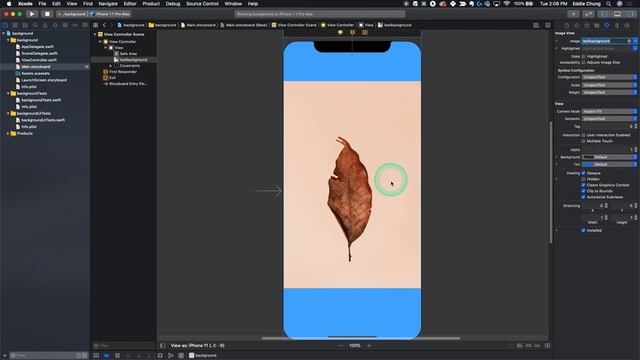Viewport: 640px width, 360px height.
Task: Open the Image name combo box arrow
Action: 635,41
